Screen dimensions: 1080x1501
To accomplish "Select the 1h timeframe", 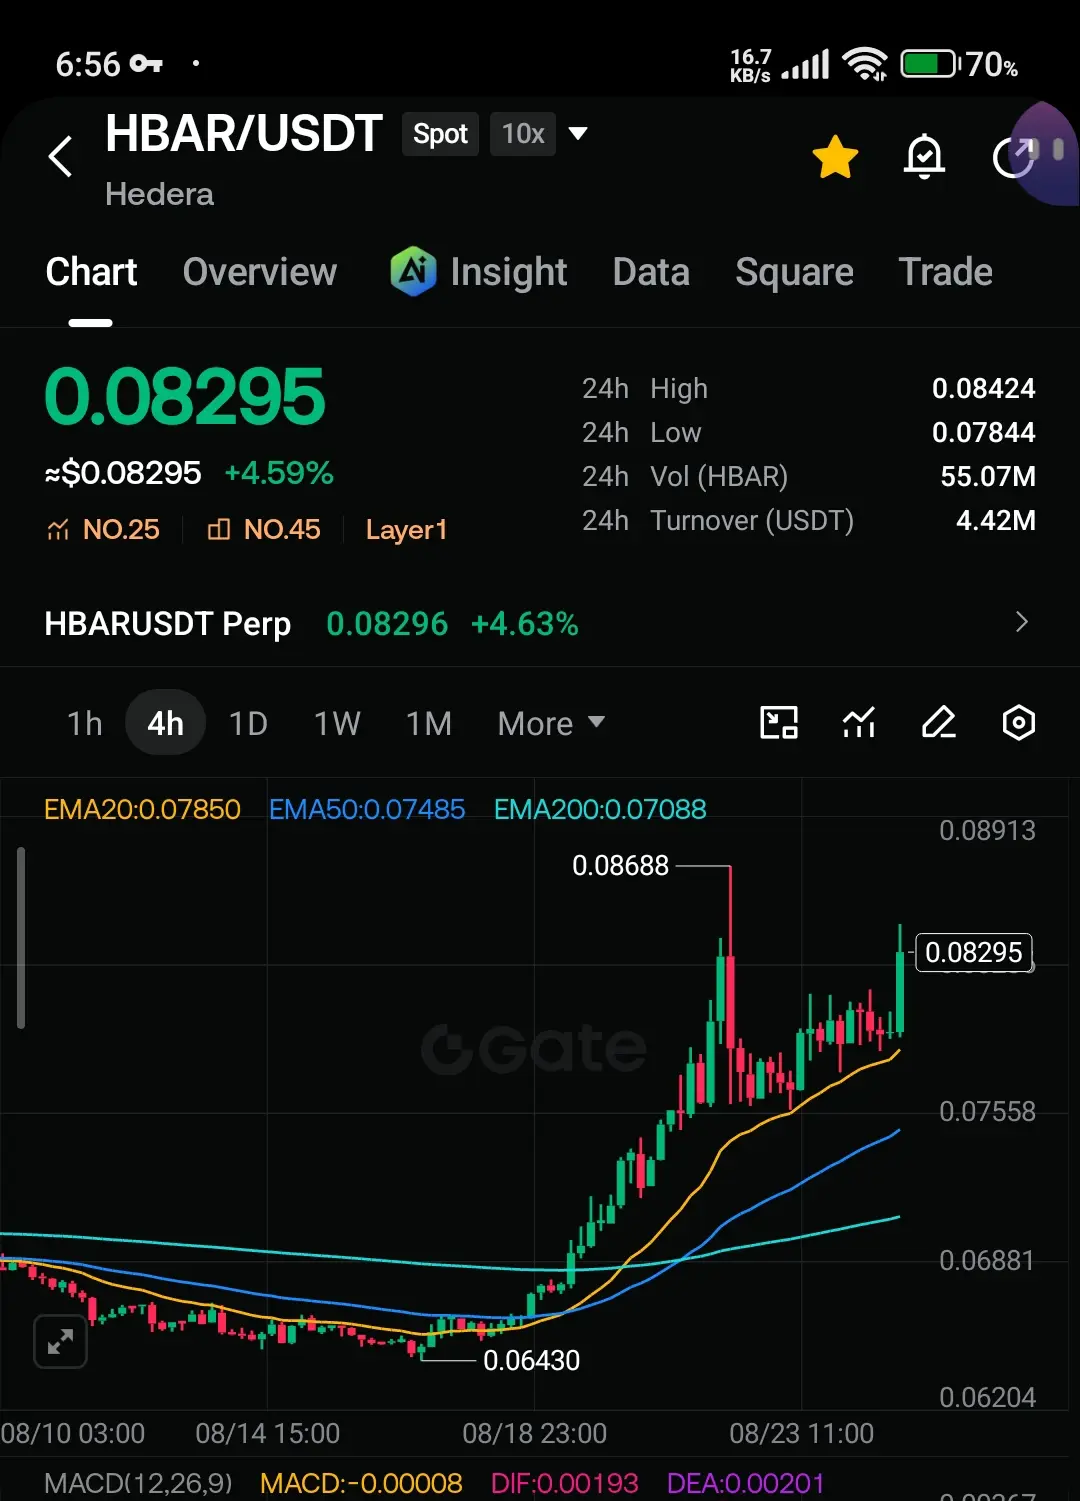I will [85, 723].
